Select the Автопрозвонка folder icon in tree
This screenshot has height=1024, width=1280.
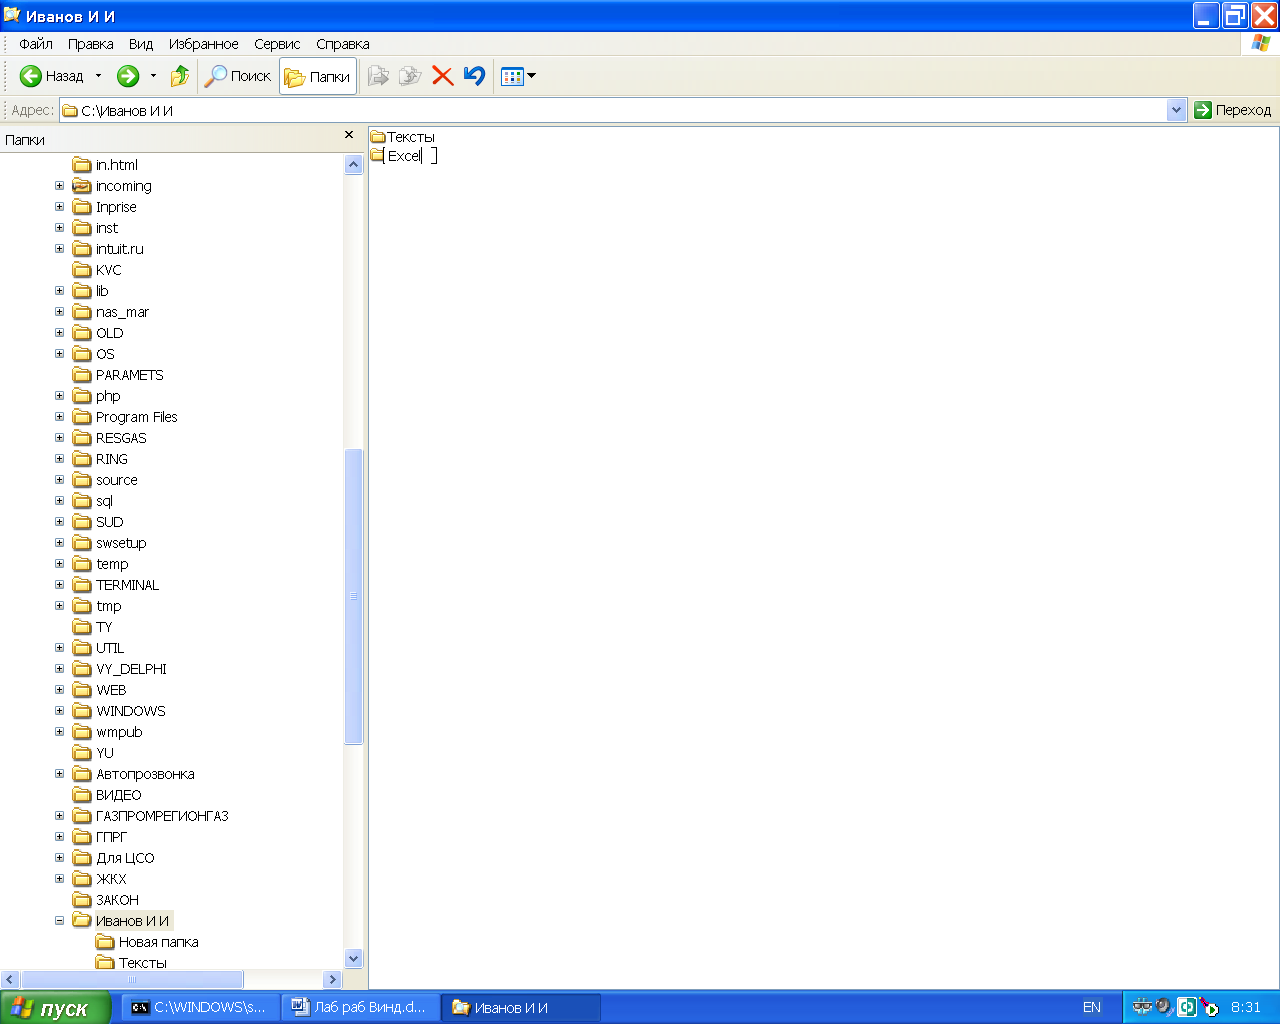tap(82, 774)
